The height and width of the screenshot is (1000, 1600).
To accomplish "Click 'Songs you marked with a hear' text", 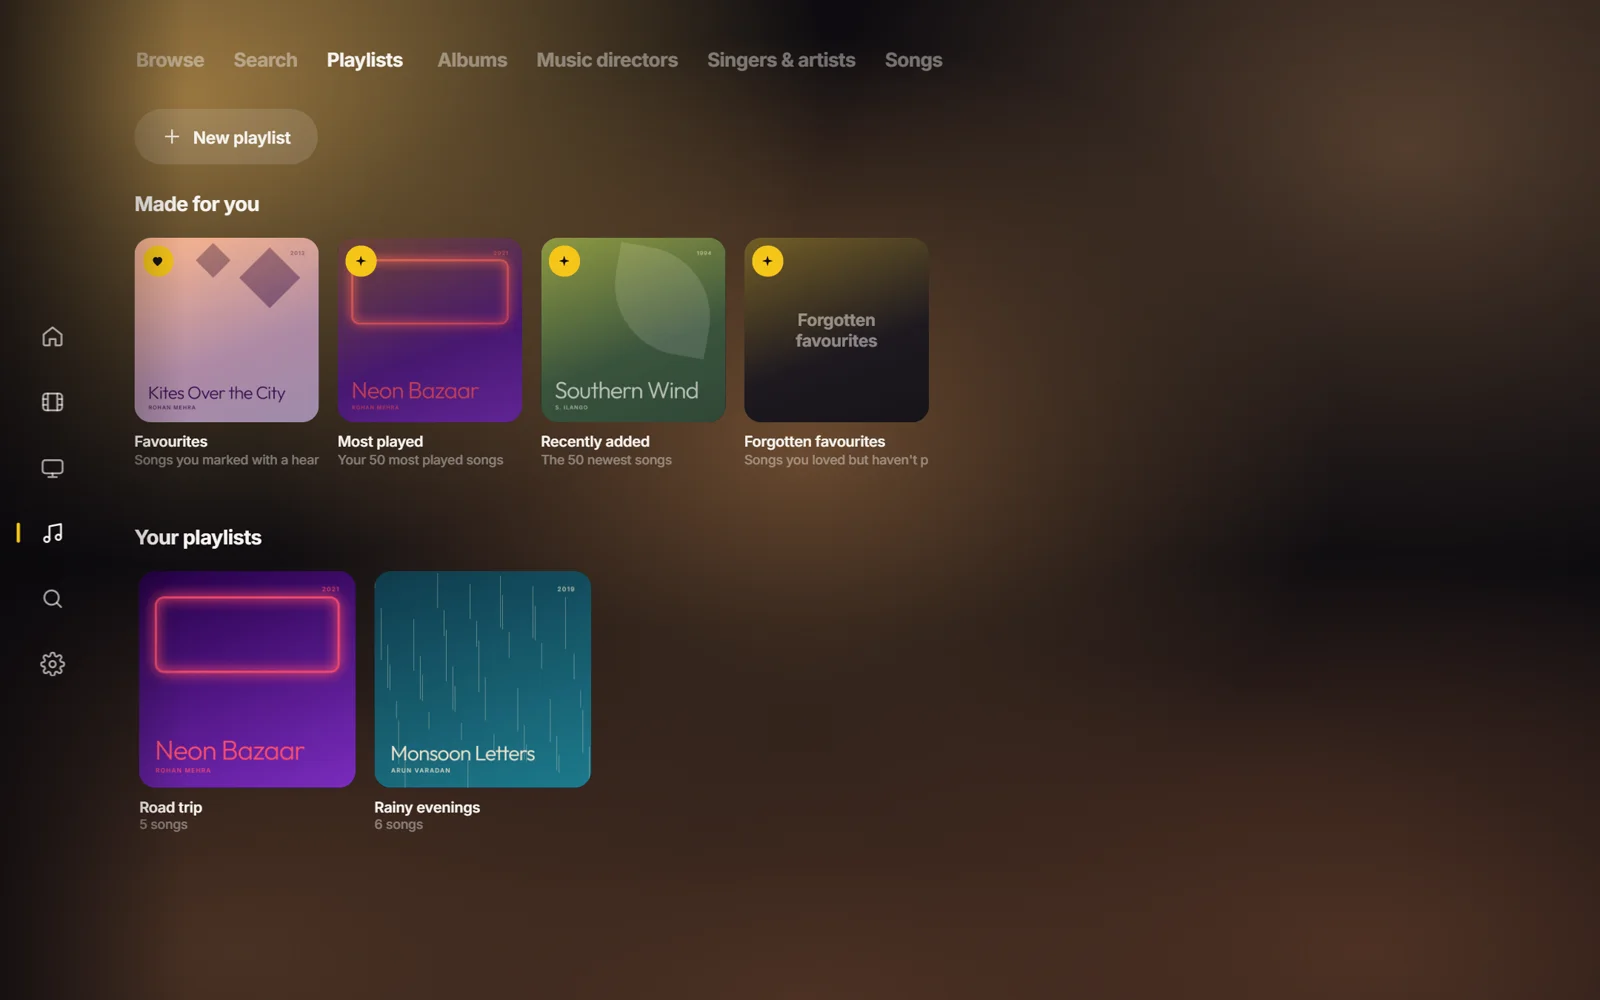I will click(x=227, y=460).
